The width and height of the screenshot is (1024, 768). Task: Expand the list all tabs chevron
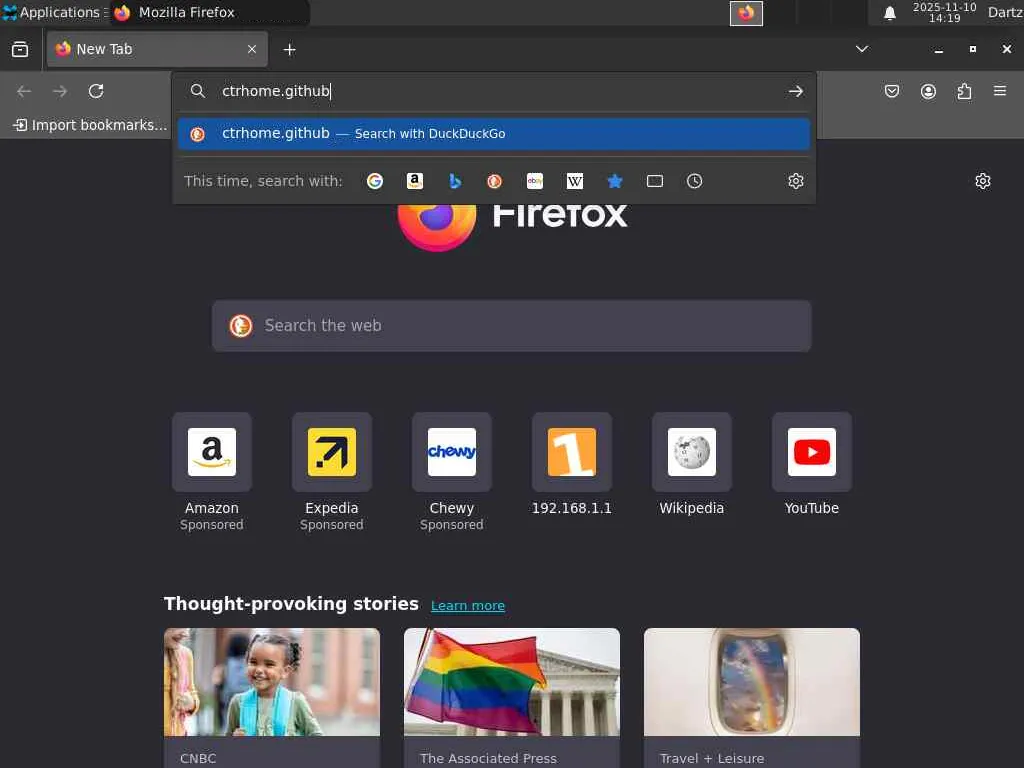point(862,49)
